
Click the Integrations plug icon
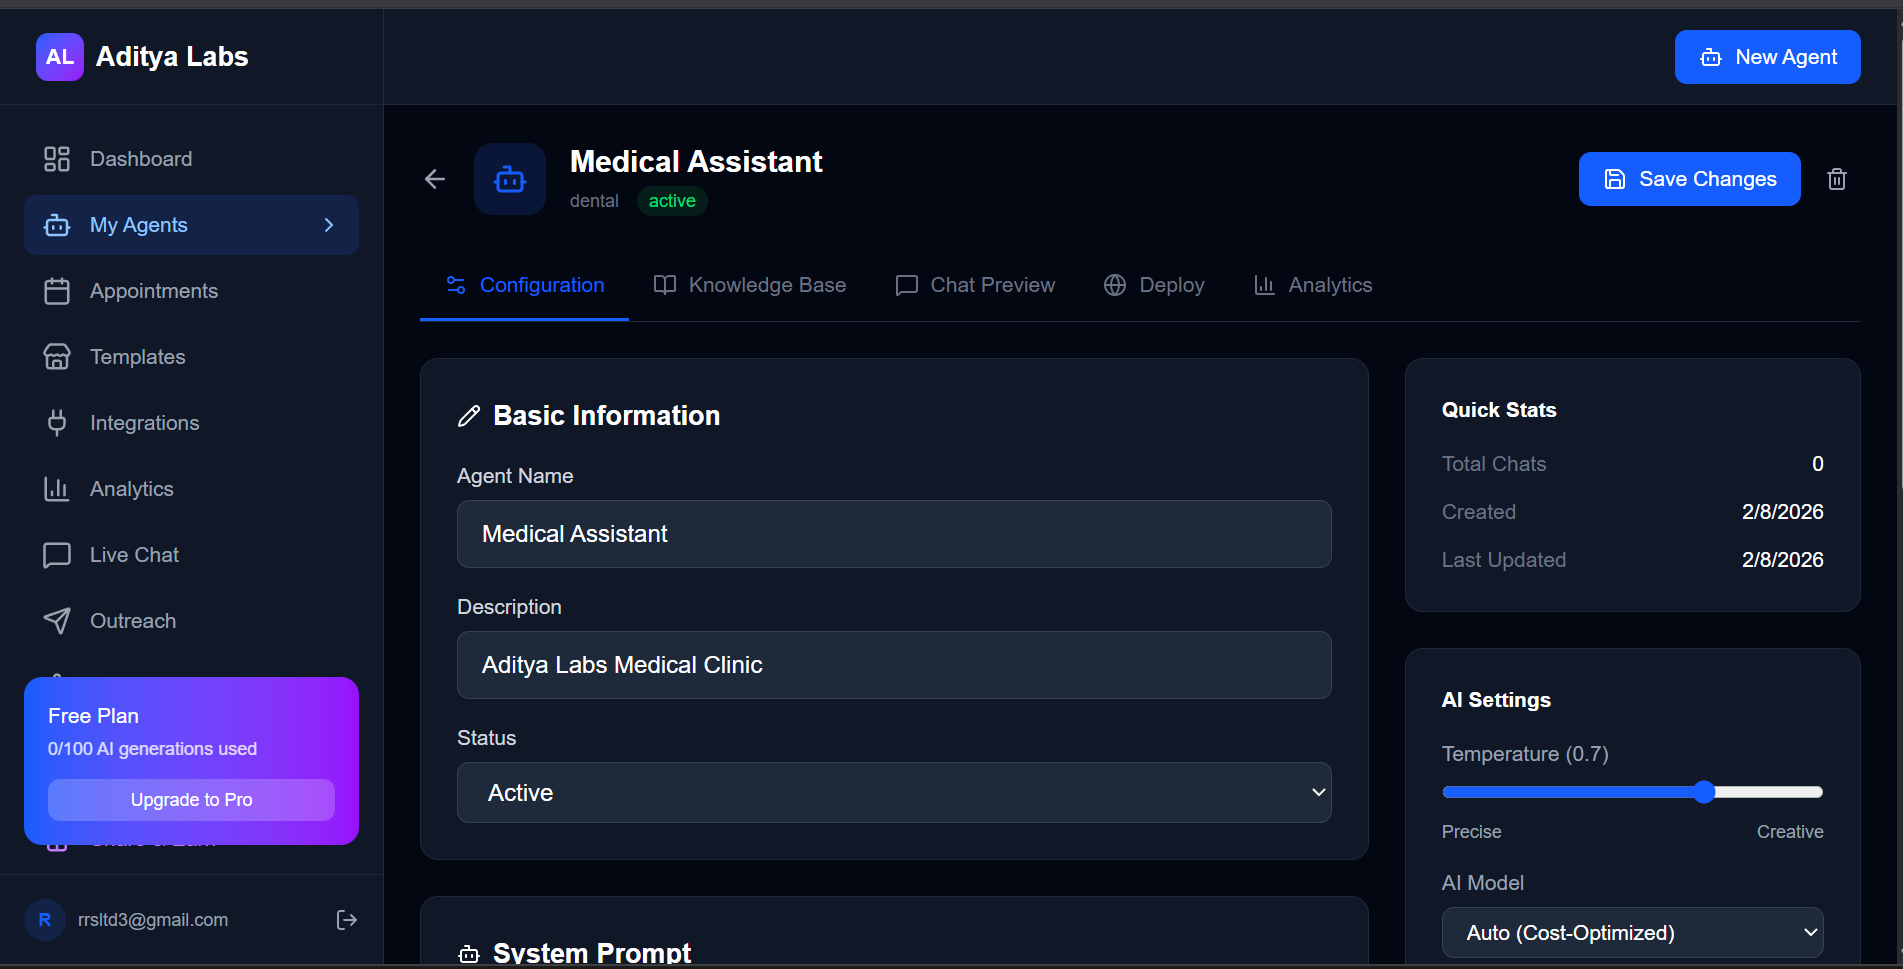coord(57,423)
